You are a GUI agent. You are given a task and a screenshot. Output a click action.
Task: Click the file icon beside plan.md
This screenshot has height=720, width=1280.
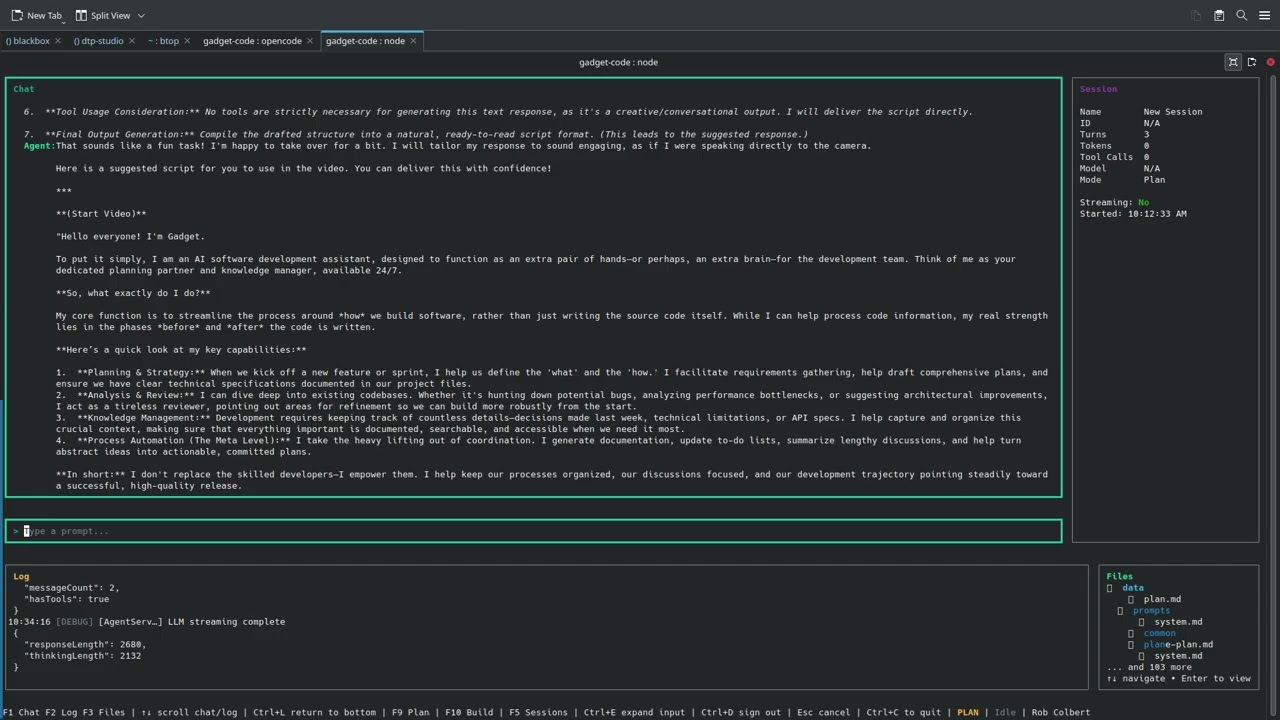pyautogui.click(x=1131, y=599)
